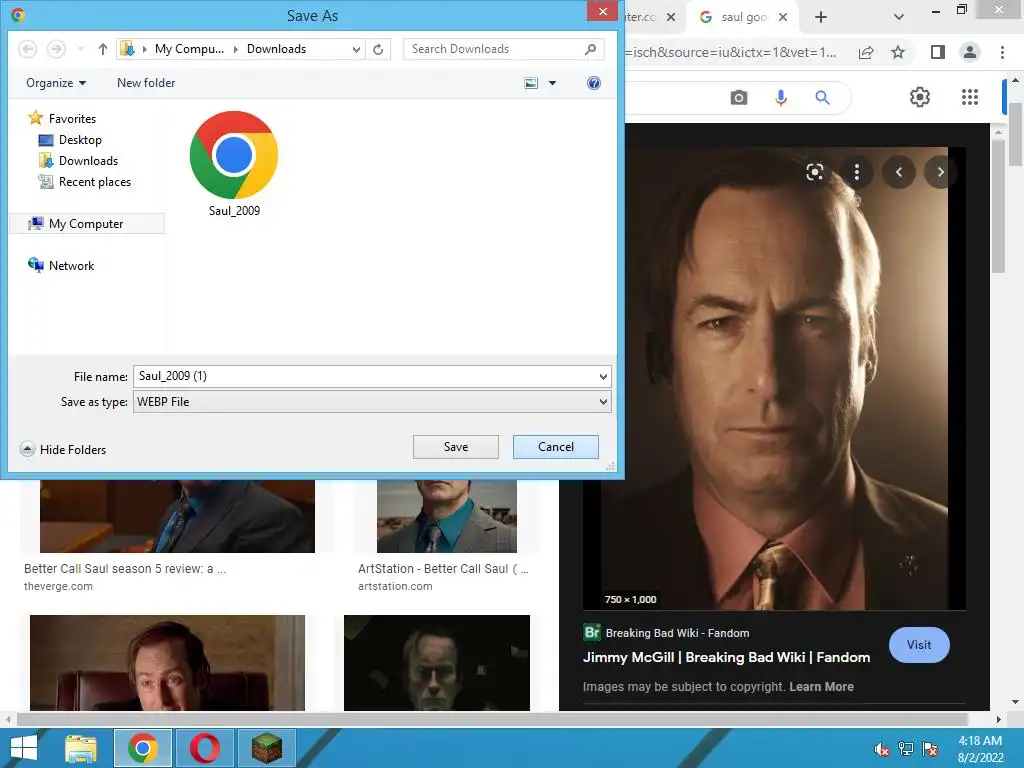This screenshot has height=768, width=1024.
Task: Click Chrome address bar URL
Action: point(731,52)
